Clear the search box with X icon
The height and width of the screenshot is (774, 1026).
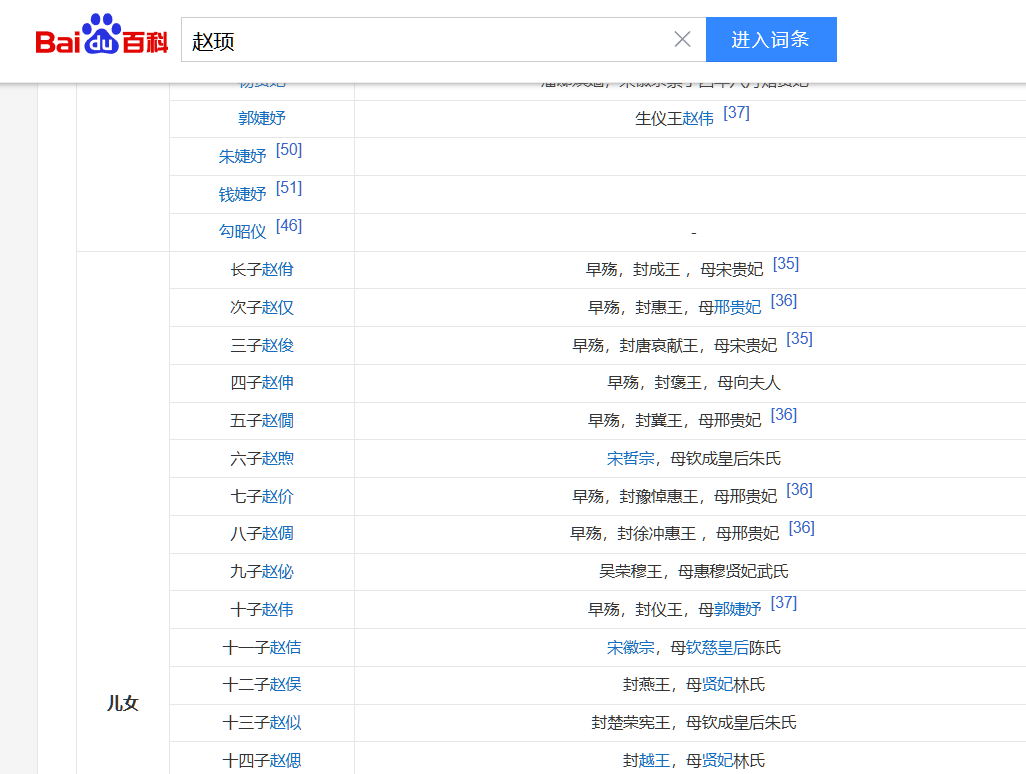(x=682, y=39)
